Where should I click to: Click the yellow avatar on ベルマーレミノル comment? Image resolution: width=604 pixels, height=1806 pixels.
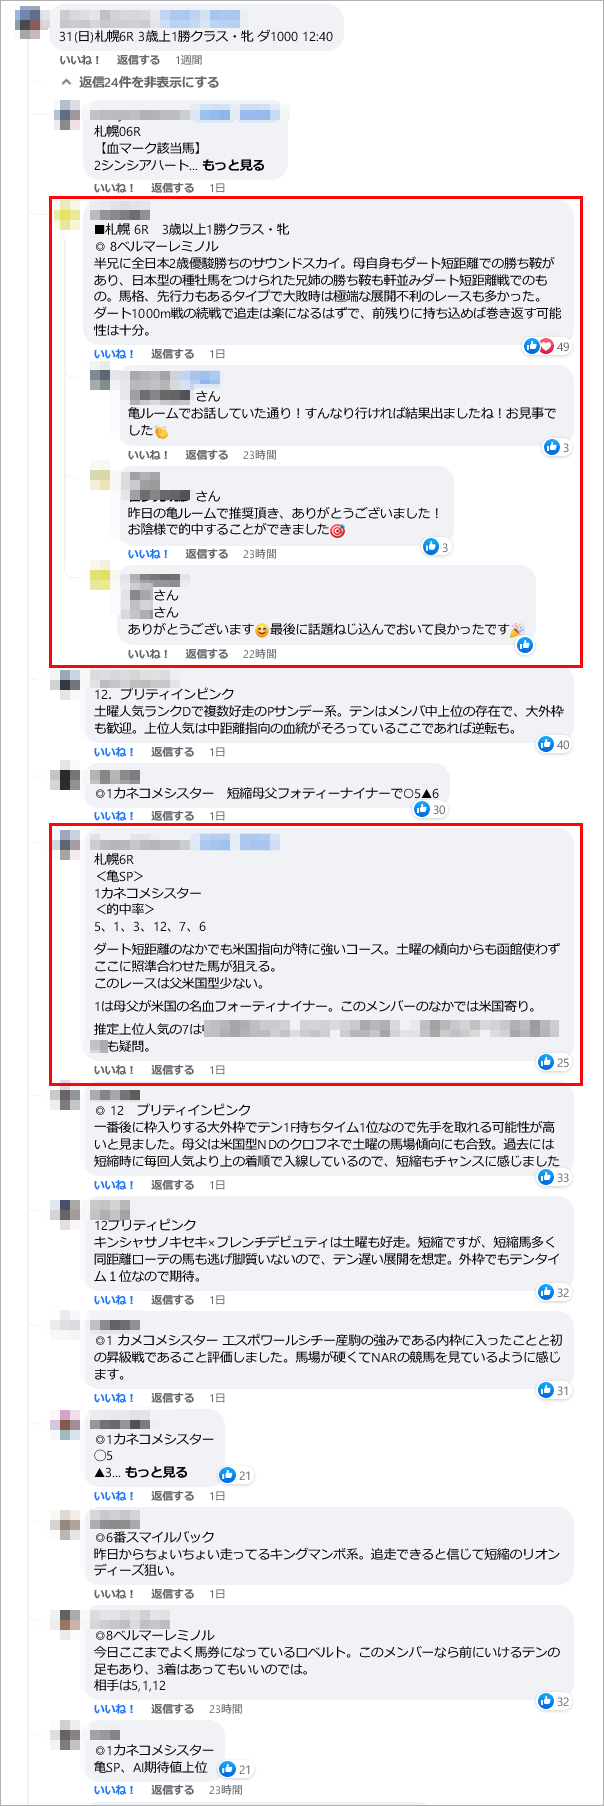(x=67, y=213)
